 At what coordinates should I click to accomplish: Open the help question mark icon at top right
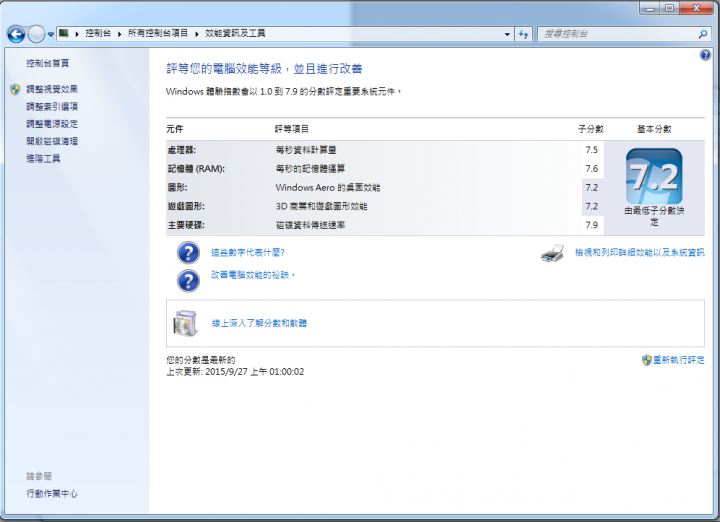coord(705,56)
